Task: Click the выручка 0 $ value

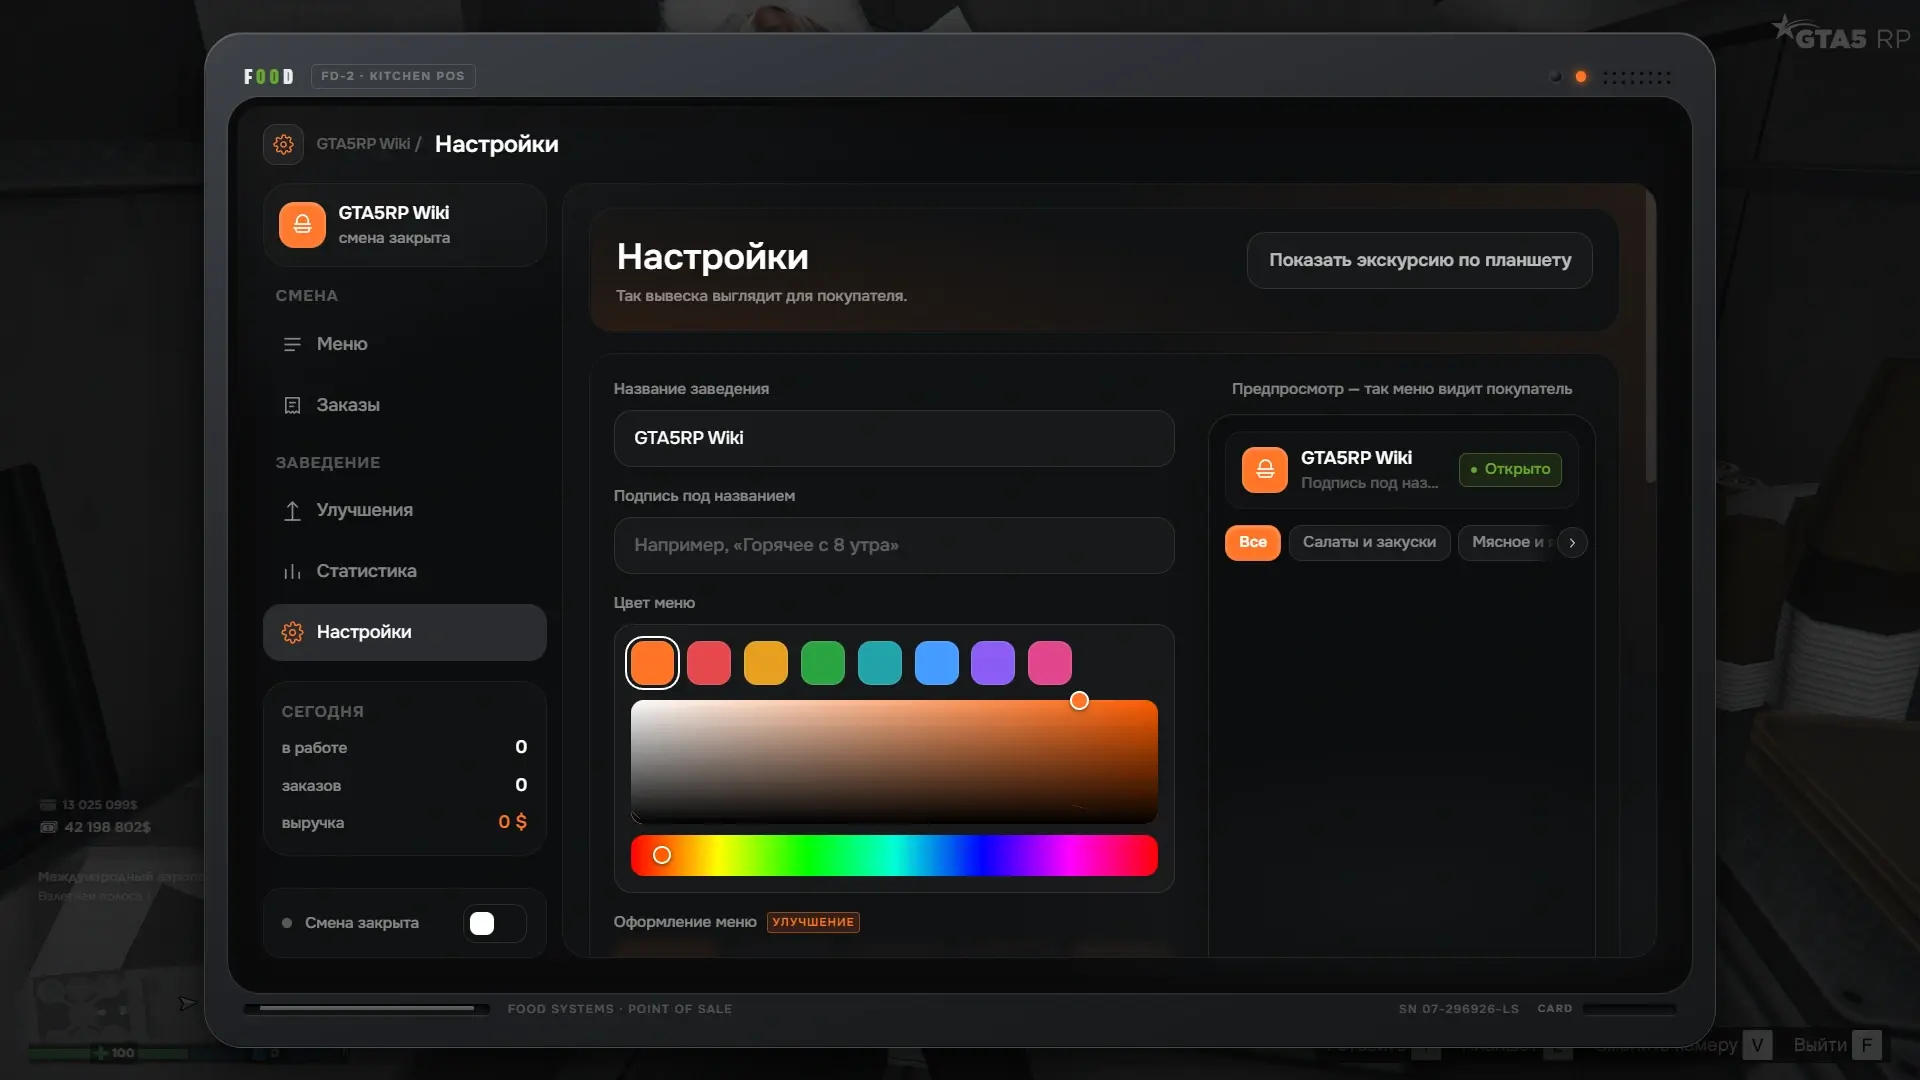Action: click(x=512, y=822)
